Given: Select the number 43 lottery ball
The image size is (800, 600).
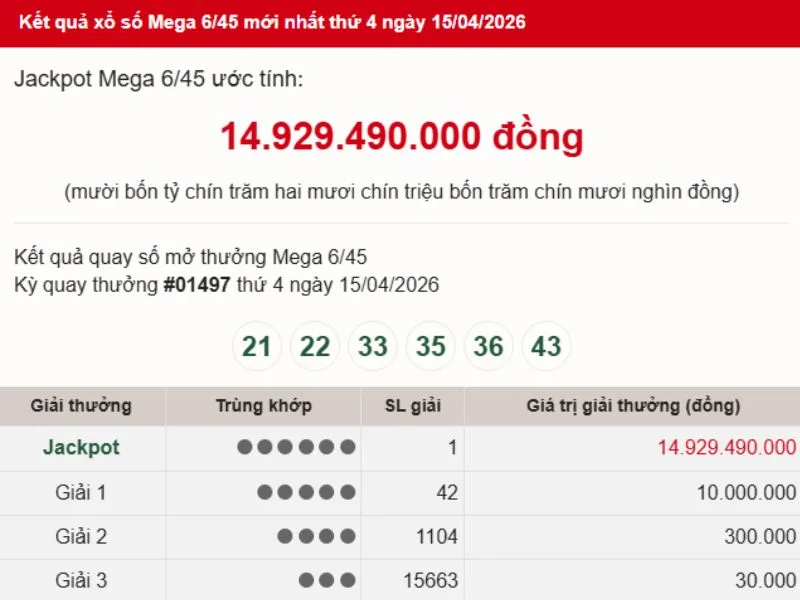Looking at the screenshot, I should [547, 347].
